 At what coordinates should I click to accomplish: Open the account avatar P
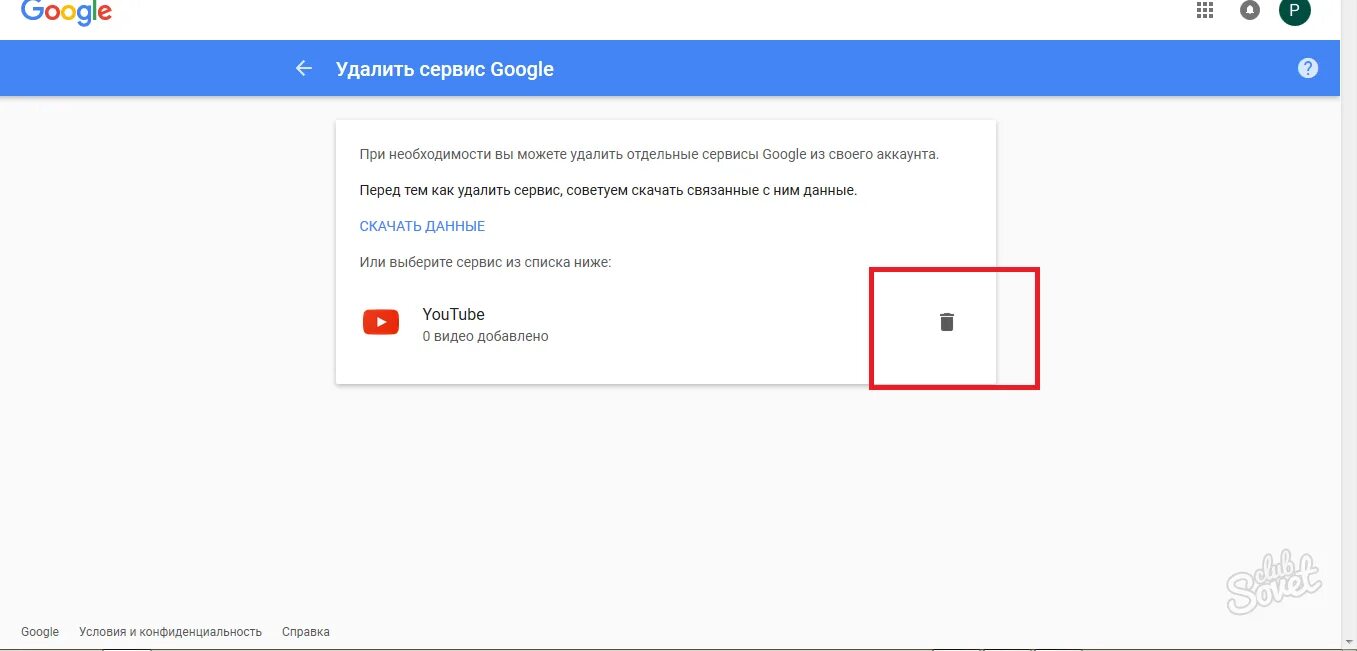(1295, 10)
